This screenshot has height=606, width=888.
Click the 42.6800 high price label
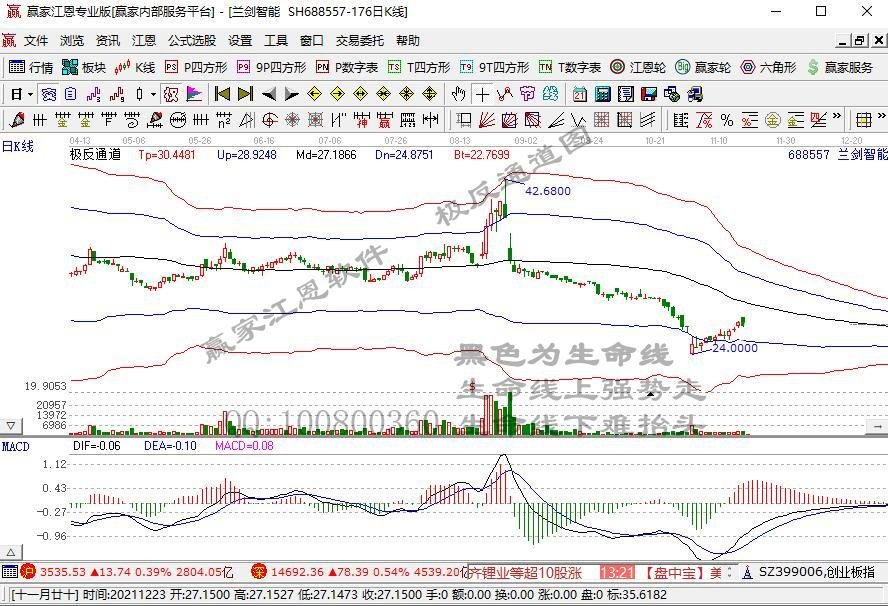548,191
